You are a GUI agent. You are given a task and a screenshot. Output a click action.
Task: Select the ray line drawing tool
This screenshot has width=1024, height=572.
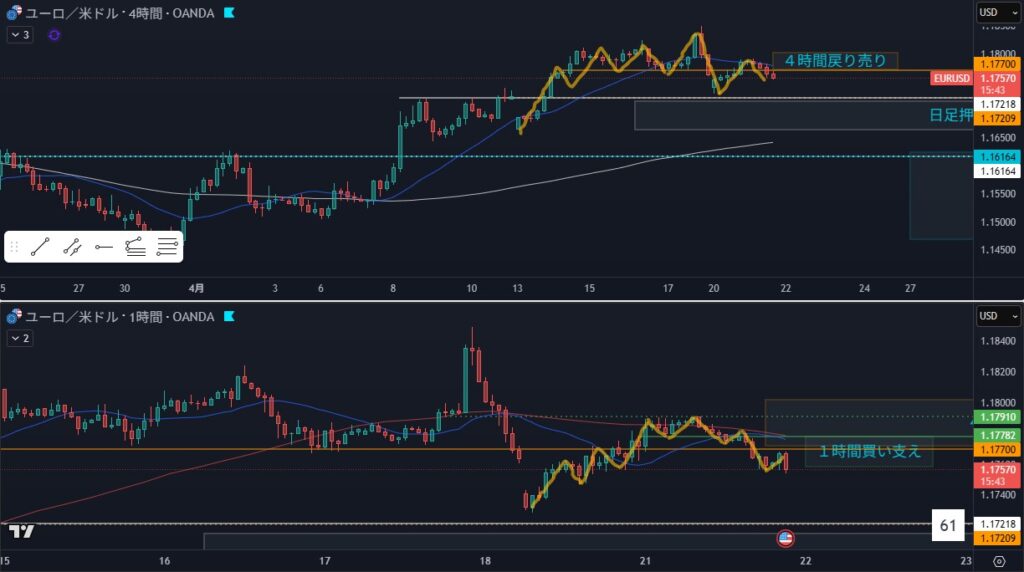point(72,247)
